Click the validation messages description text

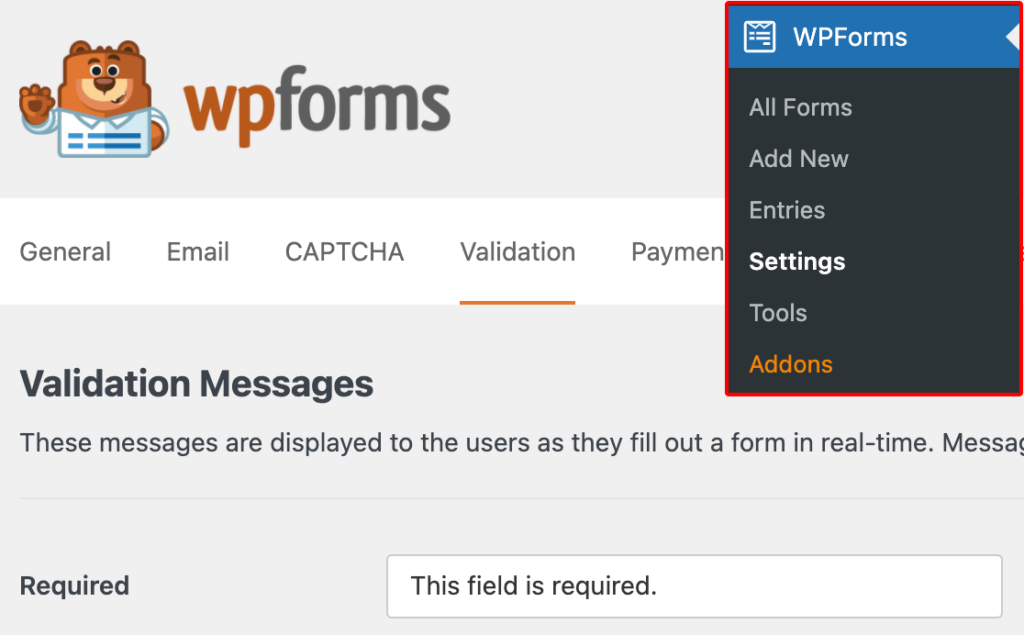[x=522, y=443]
